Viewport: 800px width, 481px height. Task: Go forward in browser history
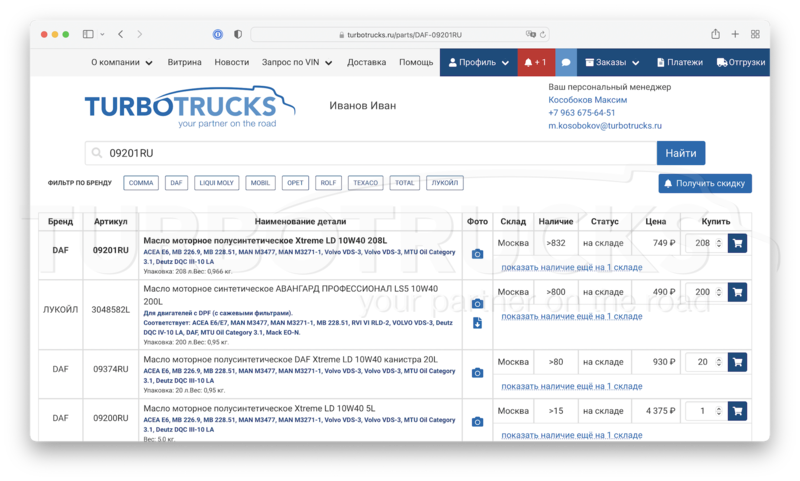[x=139, y=34]
